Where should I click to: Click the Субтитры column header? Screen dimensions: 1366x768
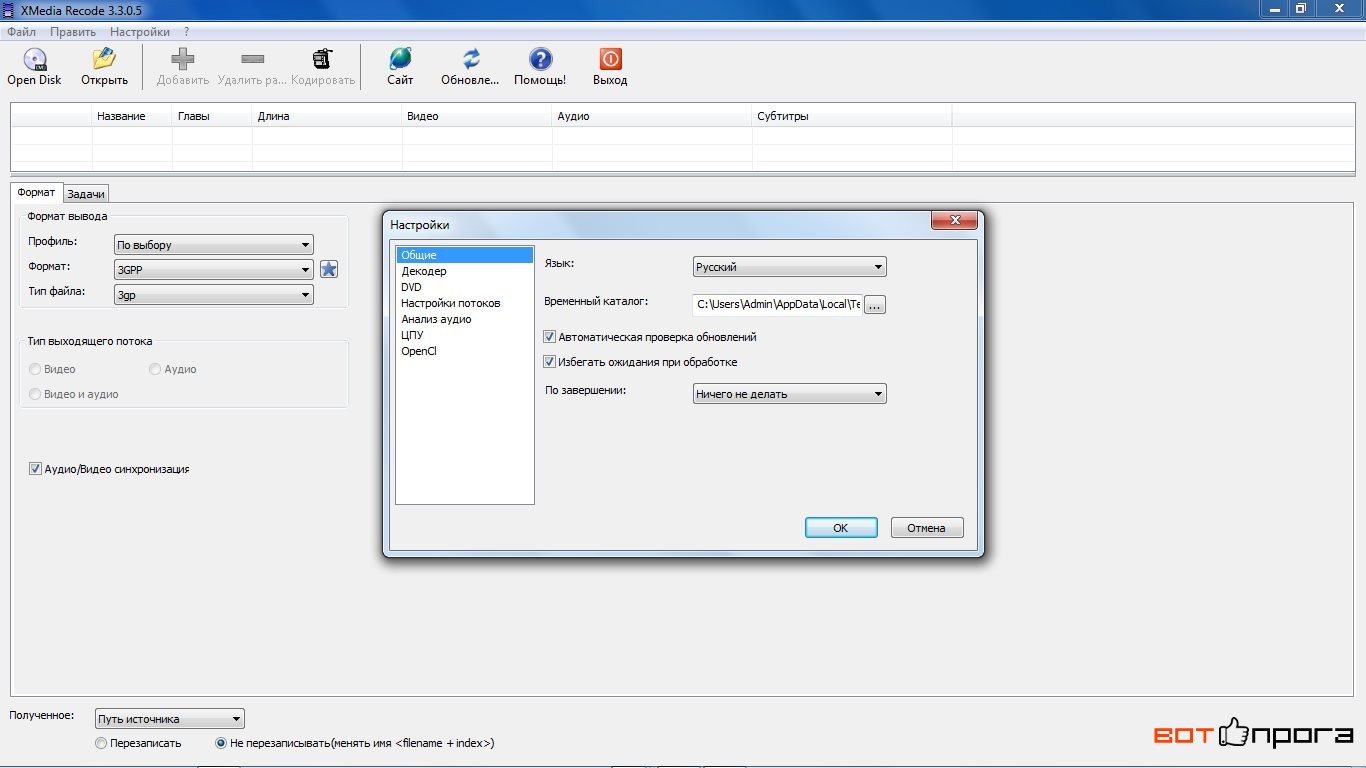[852, 116]
